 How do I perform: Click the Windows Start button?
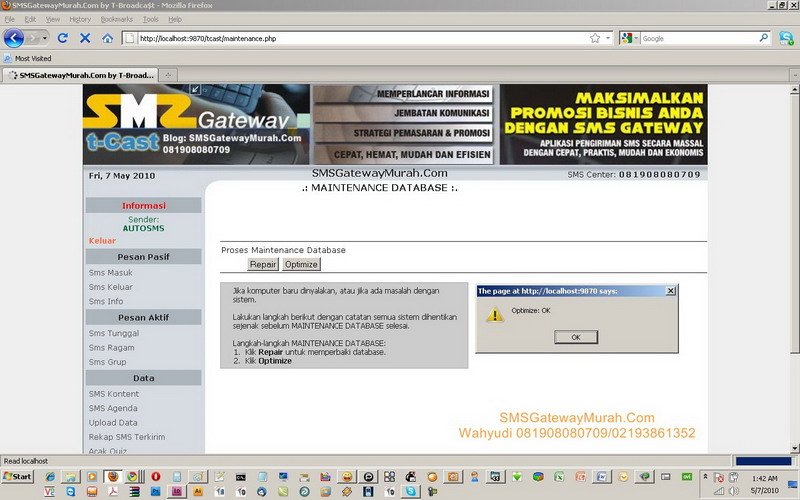[x=17, y=477]
